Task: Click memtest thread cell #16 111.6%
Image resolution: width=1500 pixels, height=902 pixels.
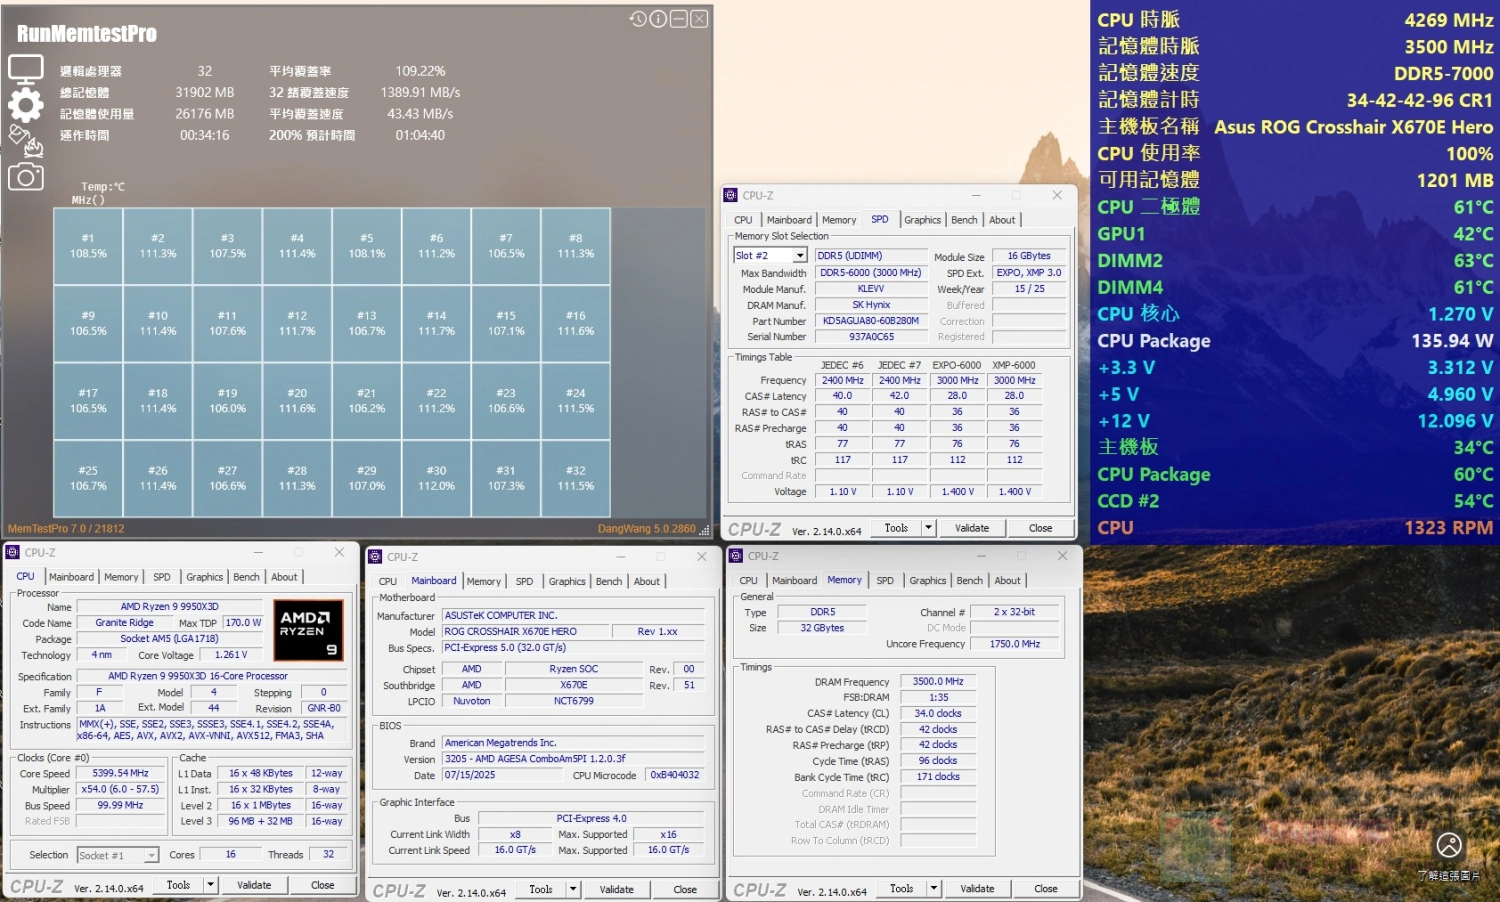Action: pyautogui.click(x=576, y=323)
